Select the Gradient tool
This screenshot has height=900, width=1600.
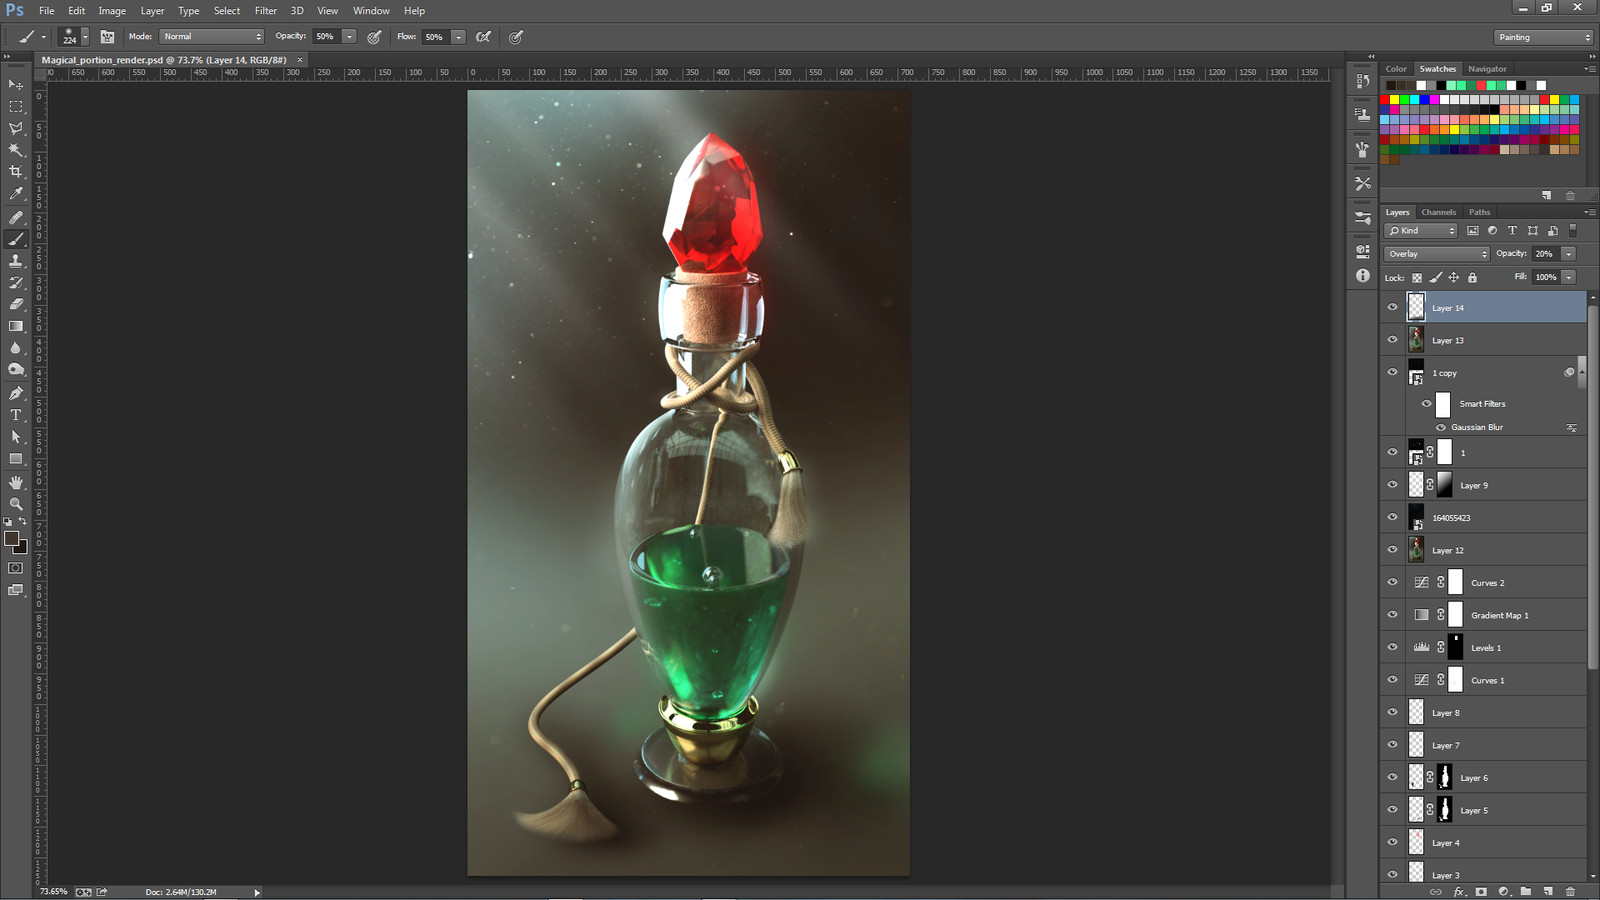tap(16, 326)
